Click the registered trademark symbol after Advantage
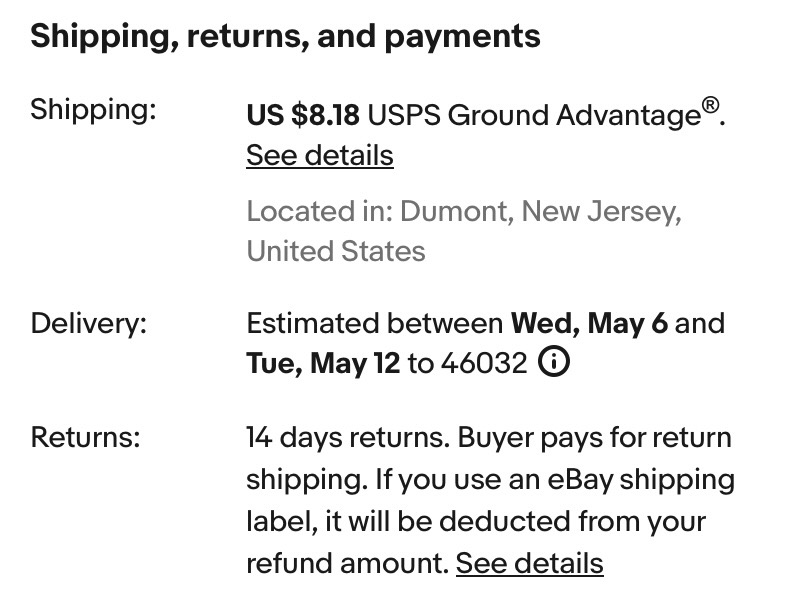This screenshot has height=592, width=802. click(x=710, y=106)
